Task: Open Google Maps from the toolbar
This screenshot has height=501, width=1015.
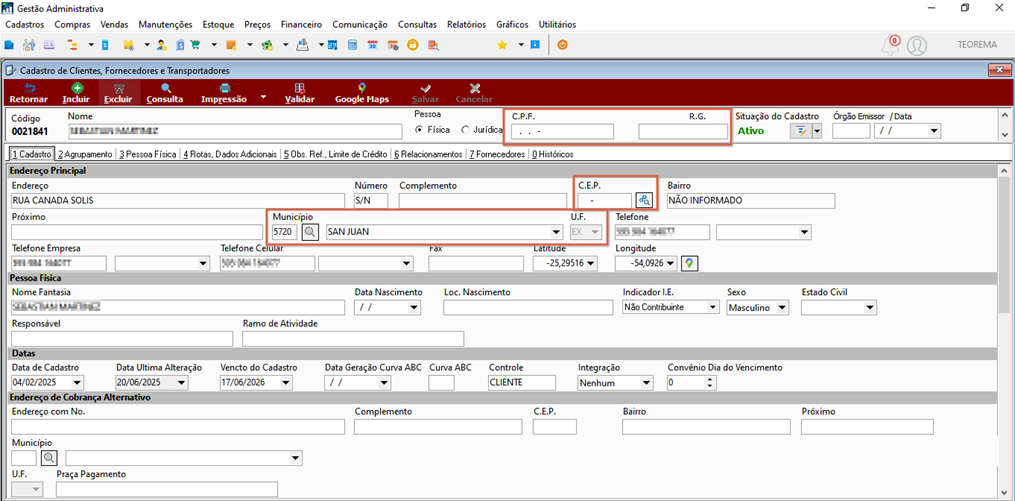Action: pyautogui.click(x=361, y=93)
